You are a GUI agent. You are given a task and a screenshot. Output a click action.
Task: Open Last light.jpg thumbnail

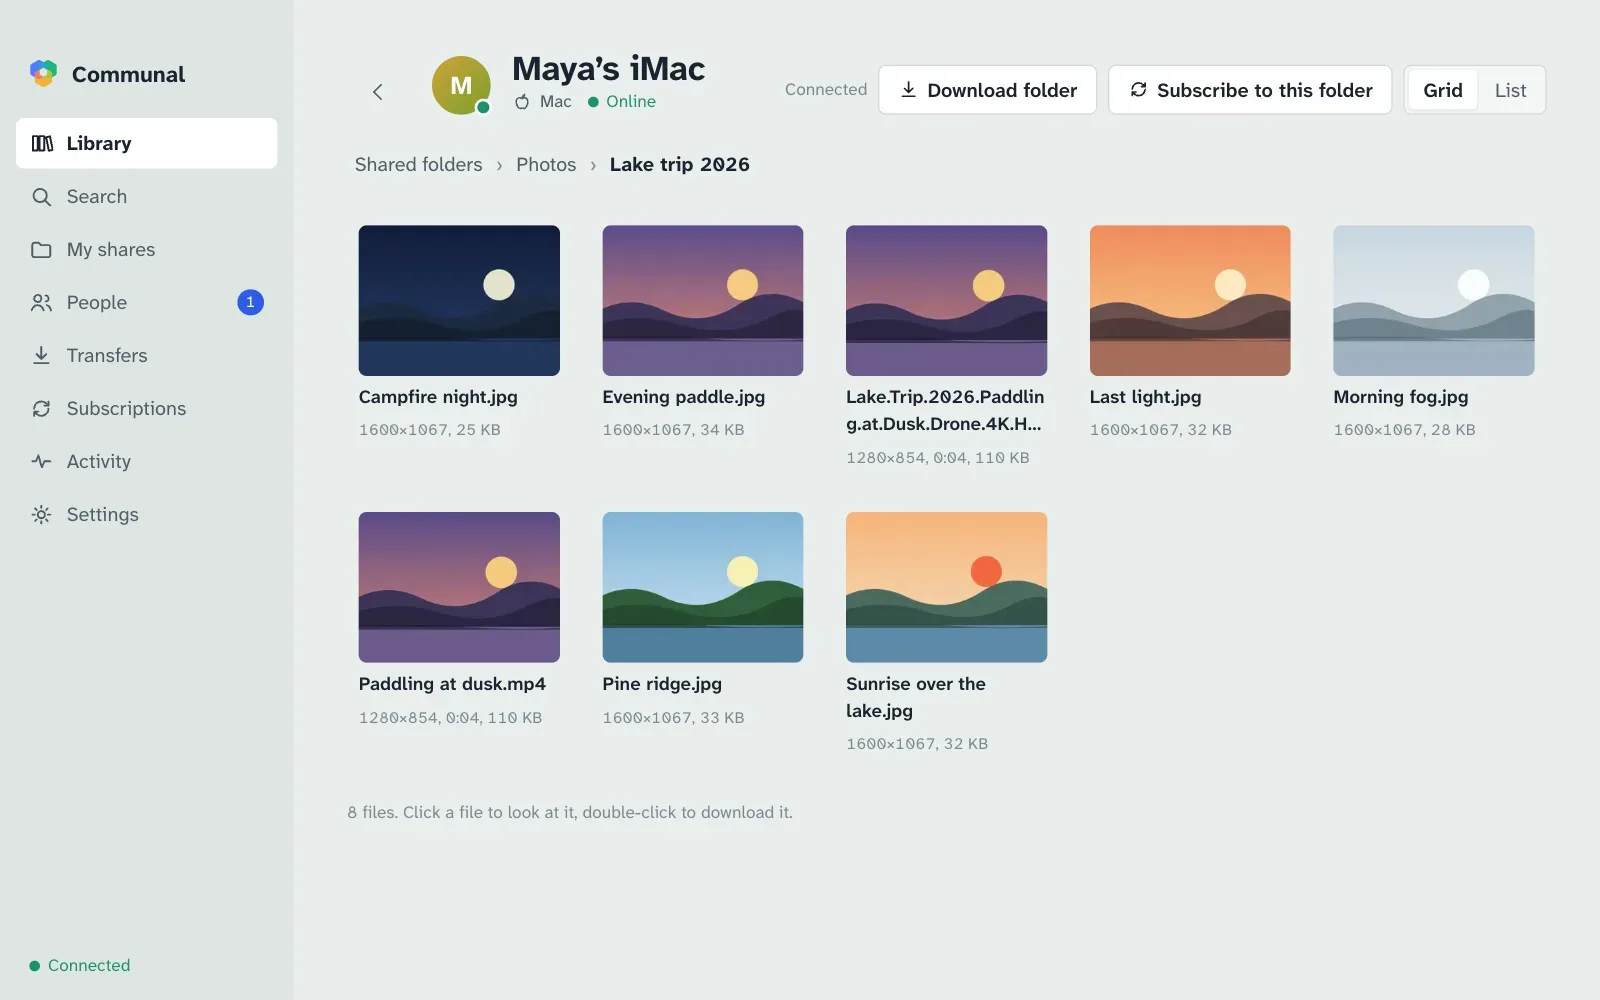point(1190,300)
